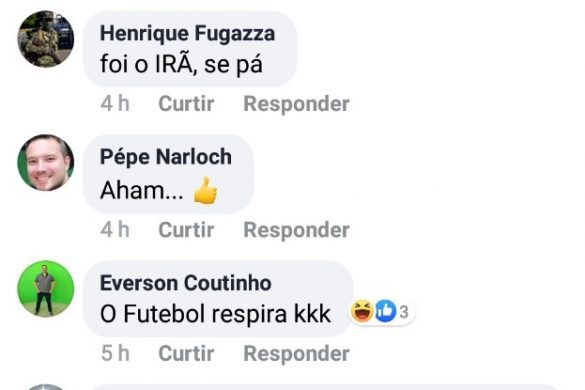Open the reaction count of 3

click(x=404, y=312)
